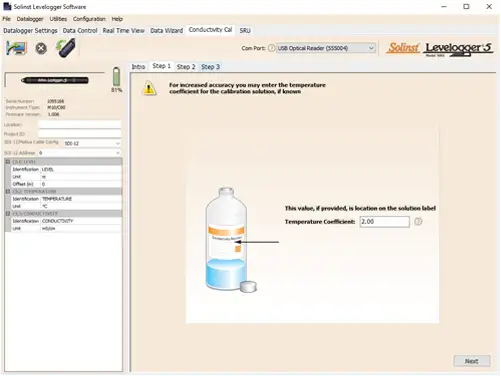Click the retrieve settings from Levelogger icon
The height and width of the screenshot is (377, 501).
16,48
